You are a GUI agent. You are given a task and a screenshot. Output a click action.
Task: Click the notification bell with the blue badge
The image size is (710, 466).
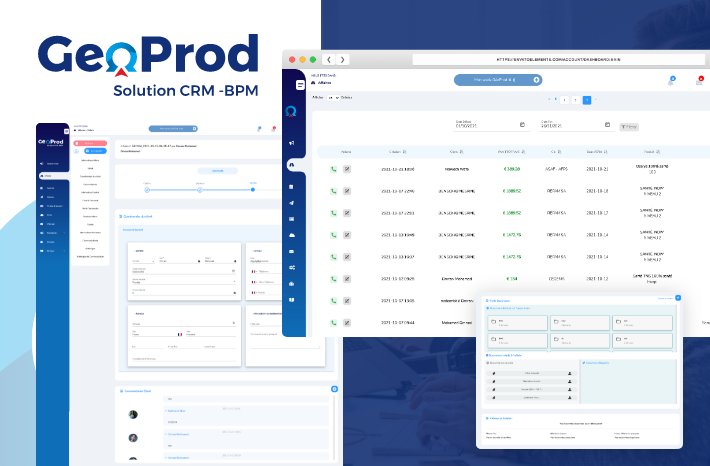(x=671, y=80)
